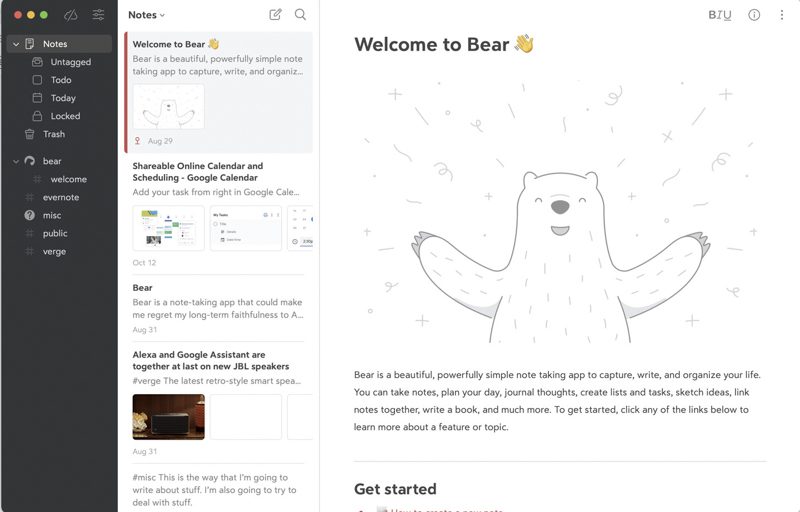Select the public tag
Image resolution: width=800 pixels, height=512 pixels.
(55, 233)
